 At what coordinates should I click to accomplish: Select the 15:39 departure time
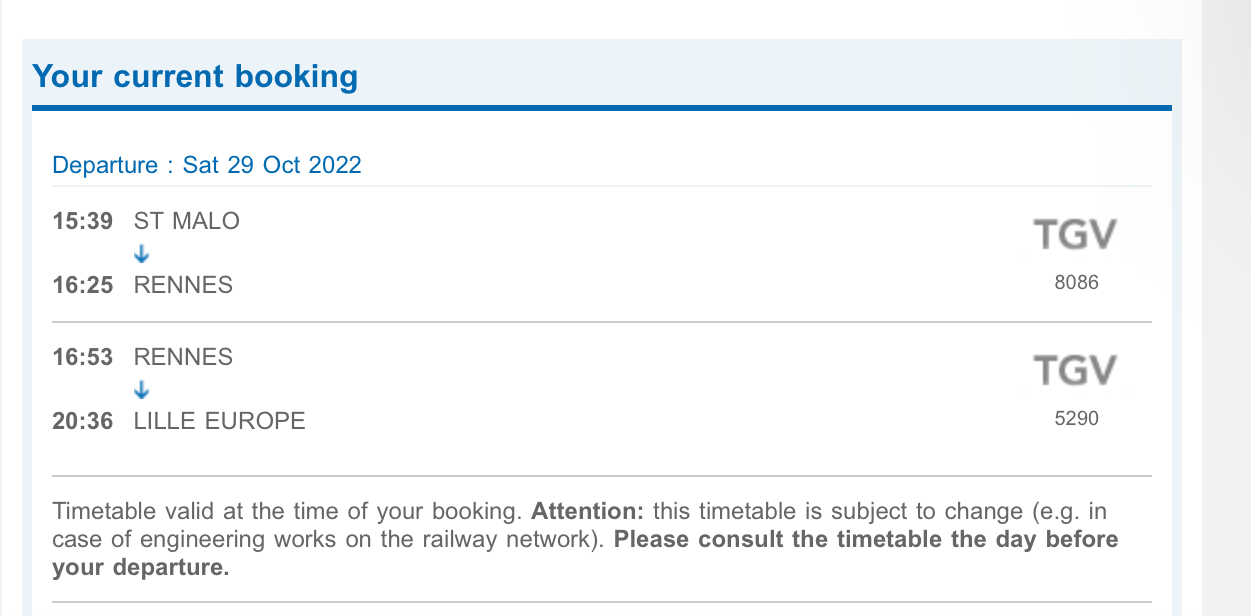[83, 221]
